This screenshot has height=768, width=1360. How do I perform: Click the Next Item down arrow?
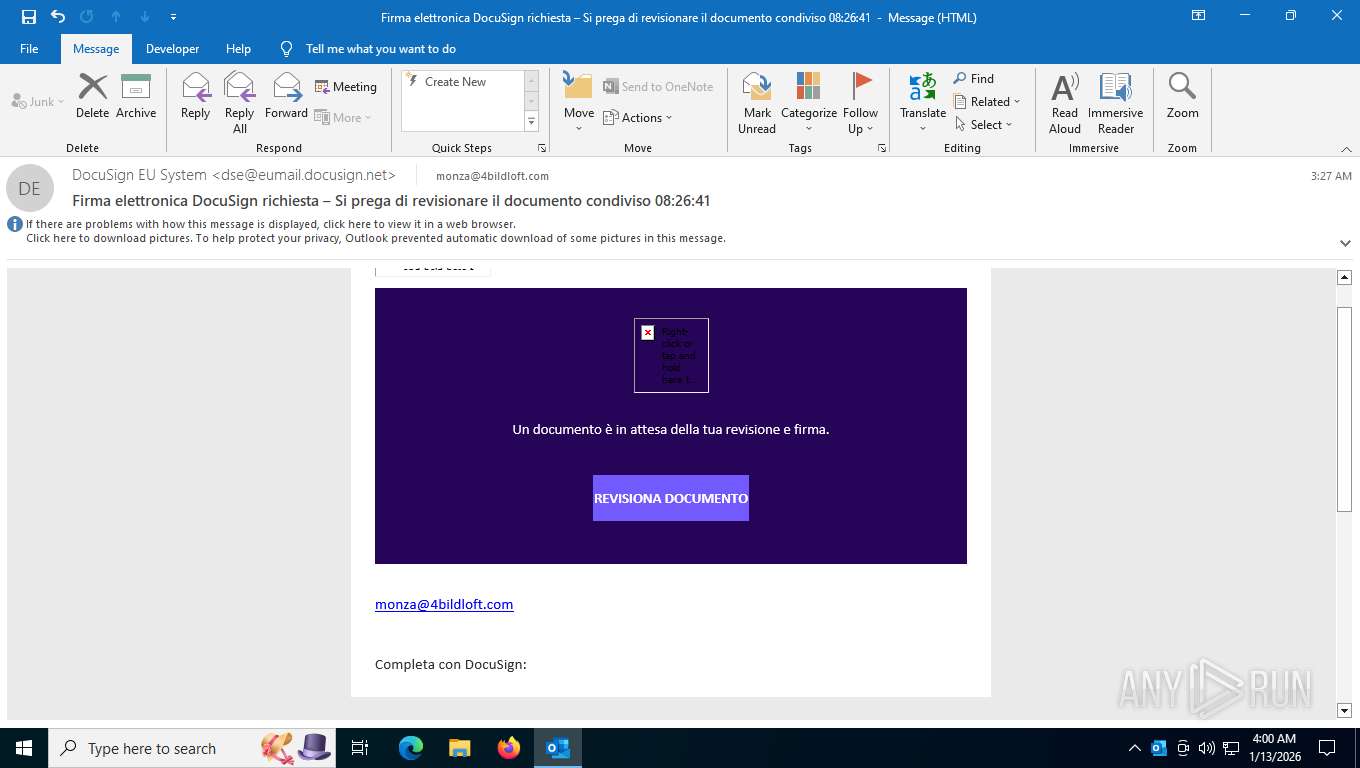[x=144, y=16]
